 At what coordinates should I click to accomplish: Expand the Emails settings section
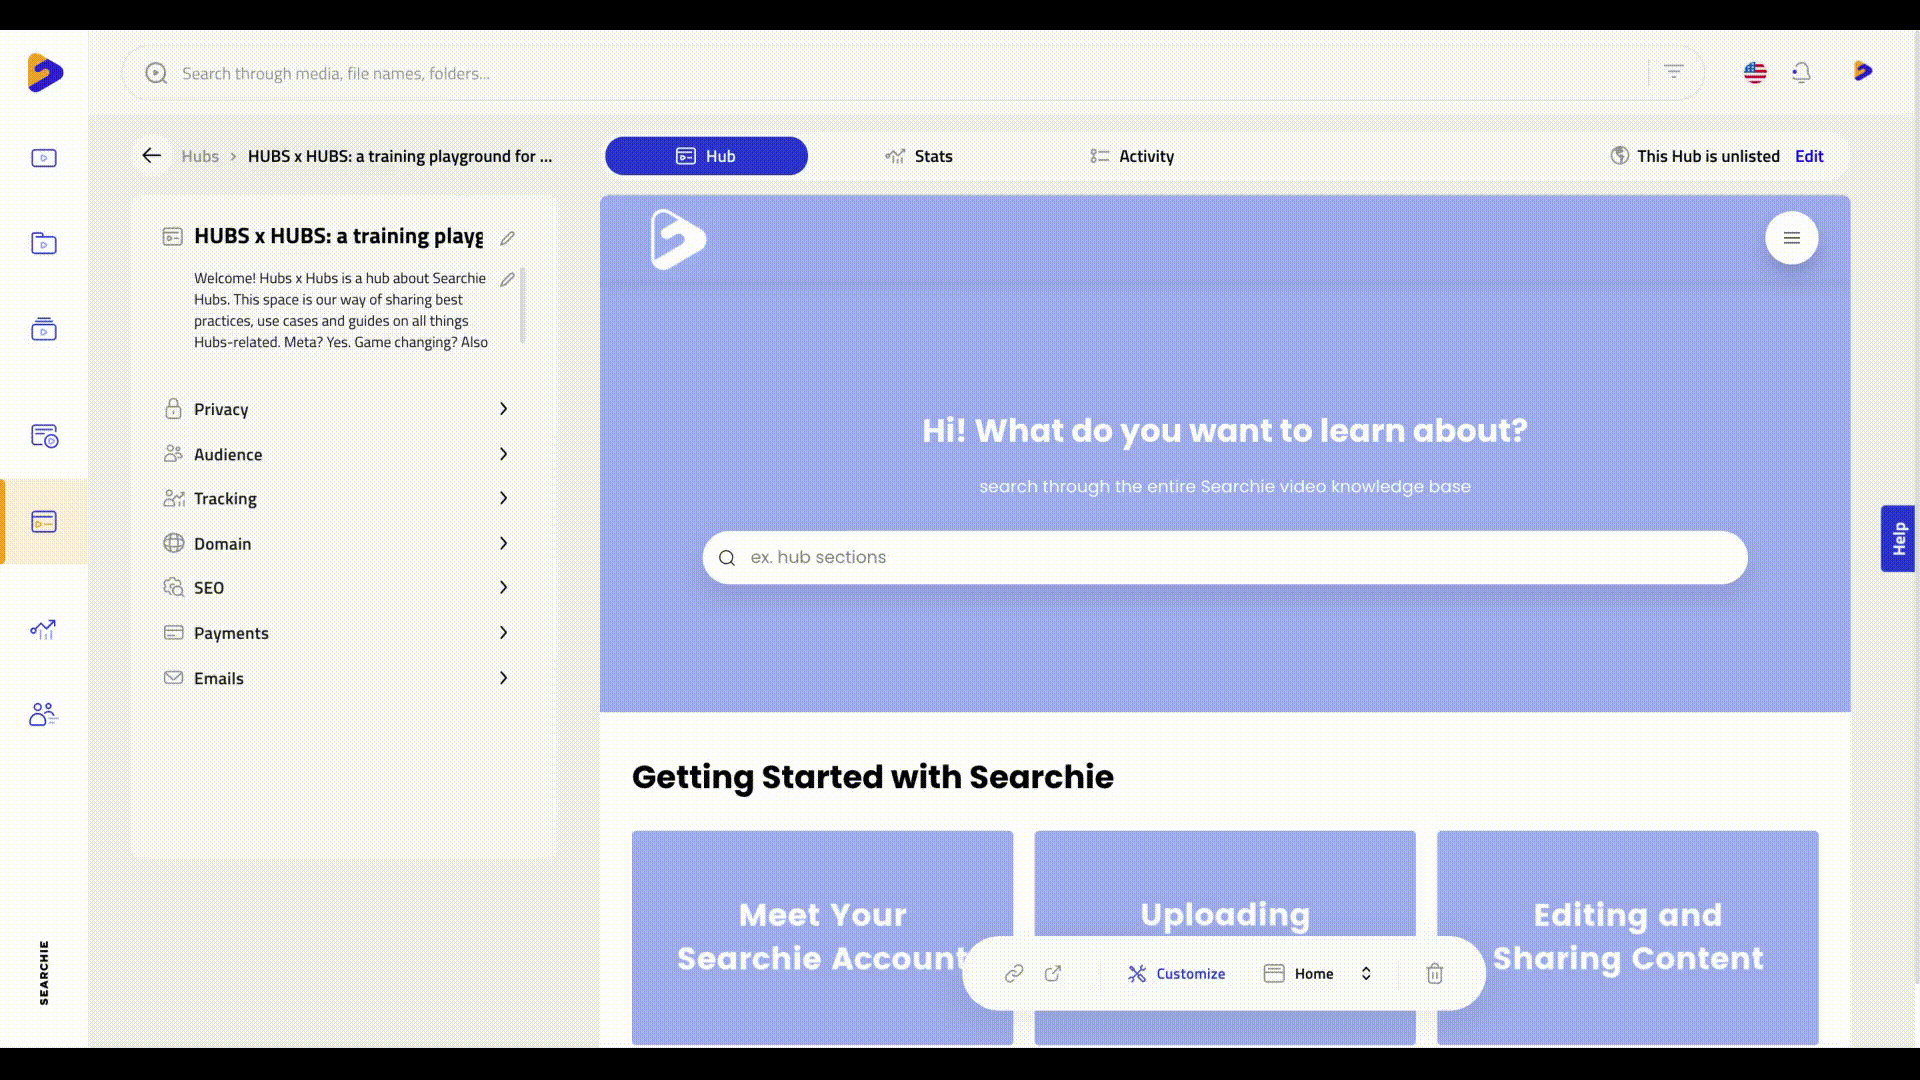coord(337,678)
